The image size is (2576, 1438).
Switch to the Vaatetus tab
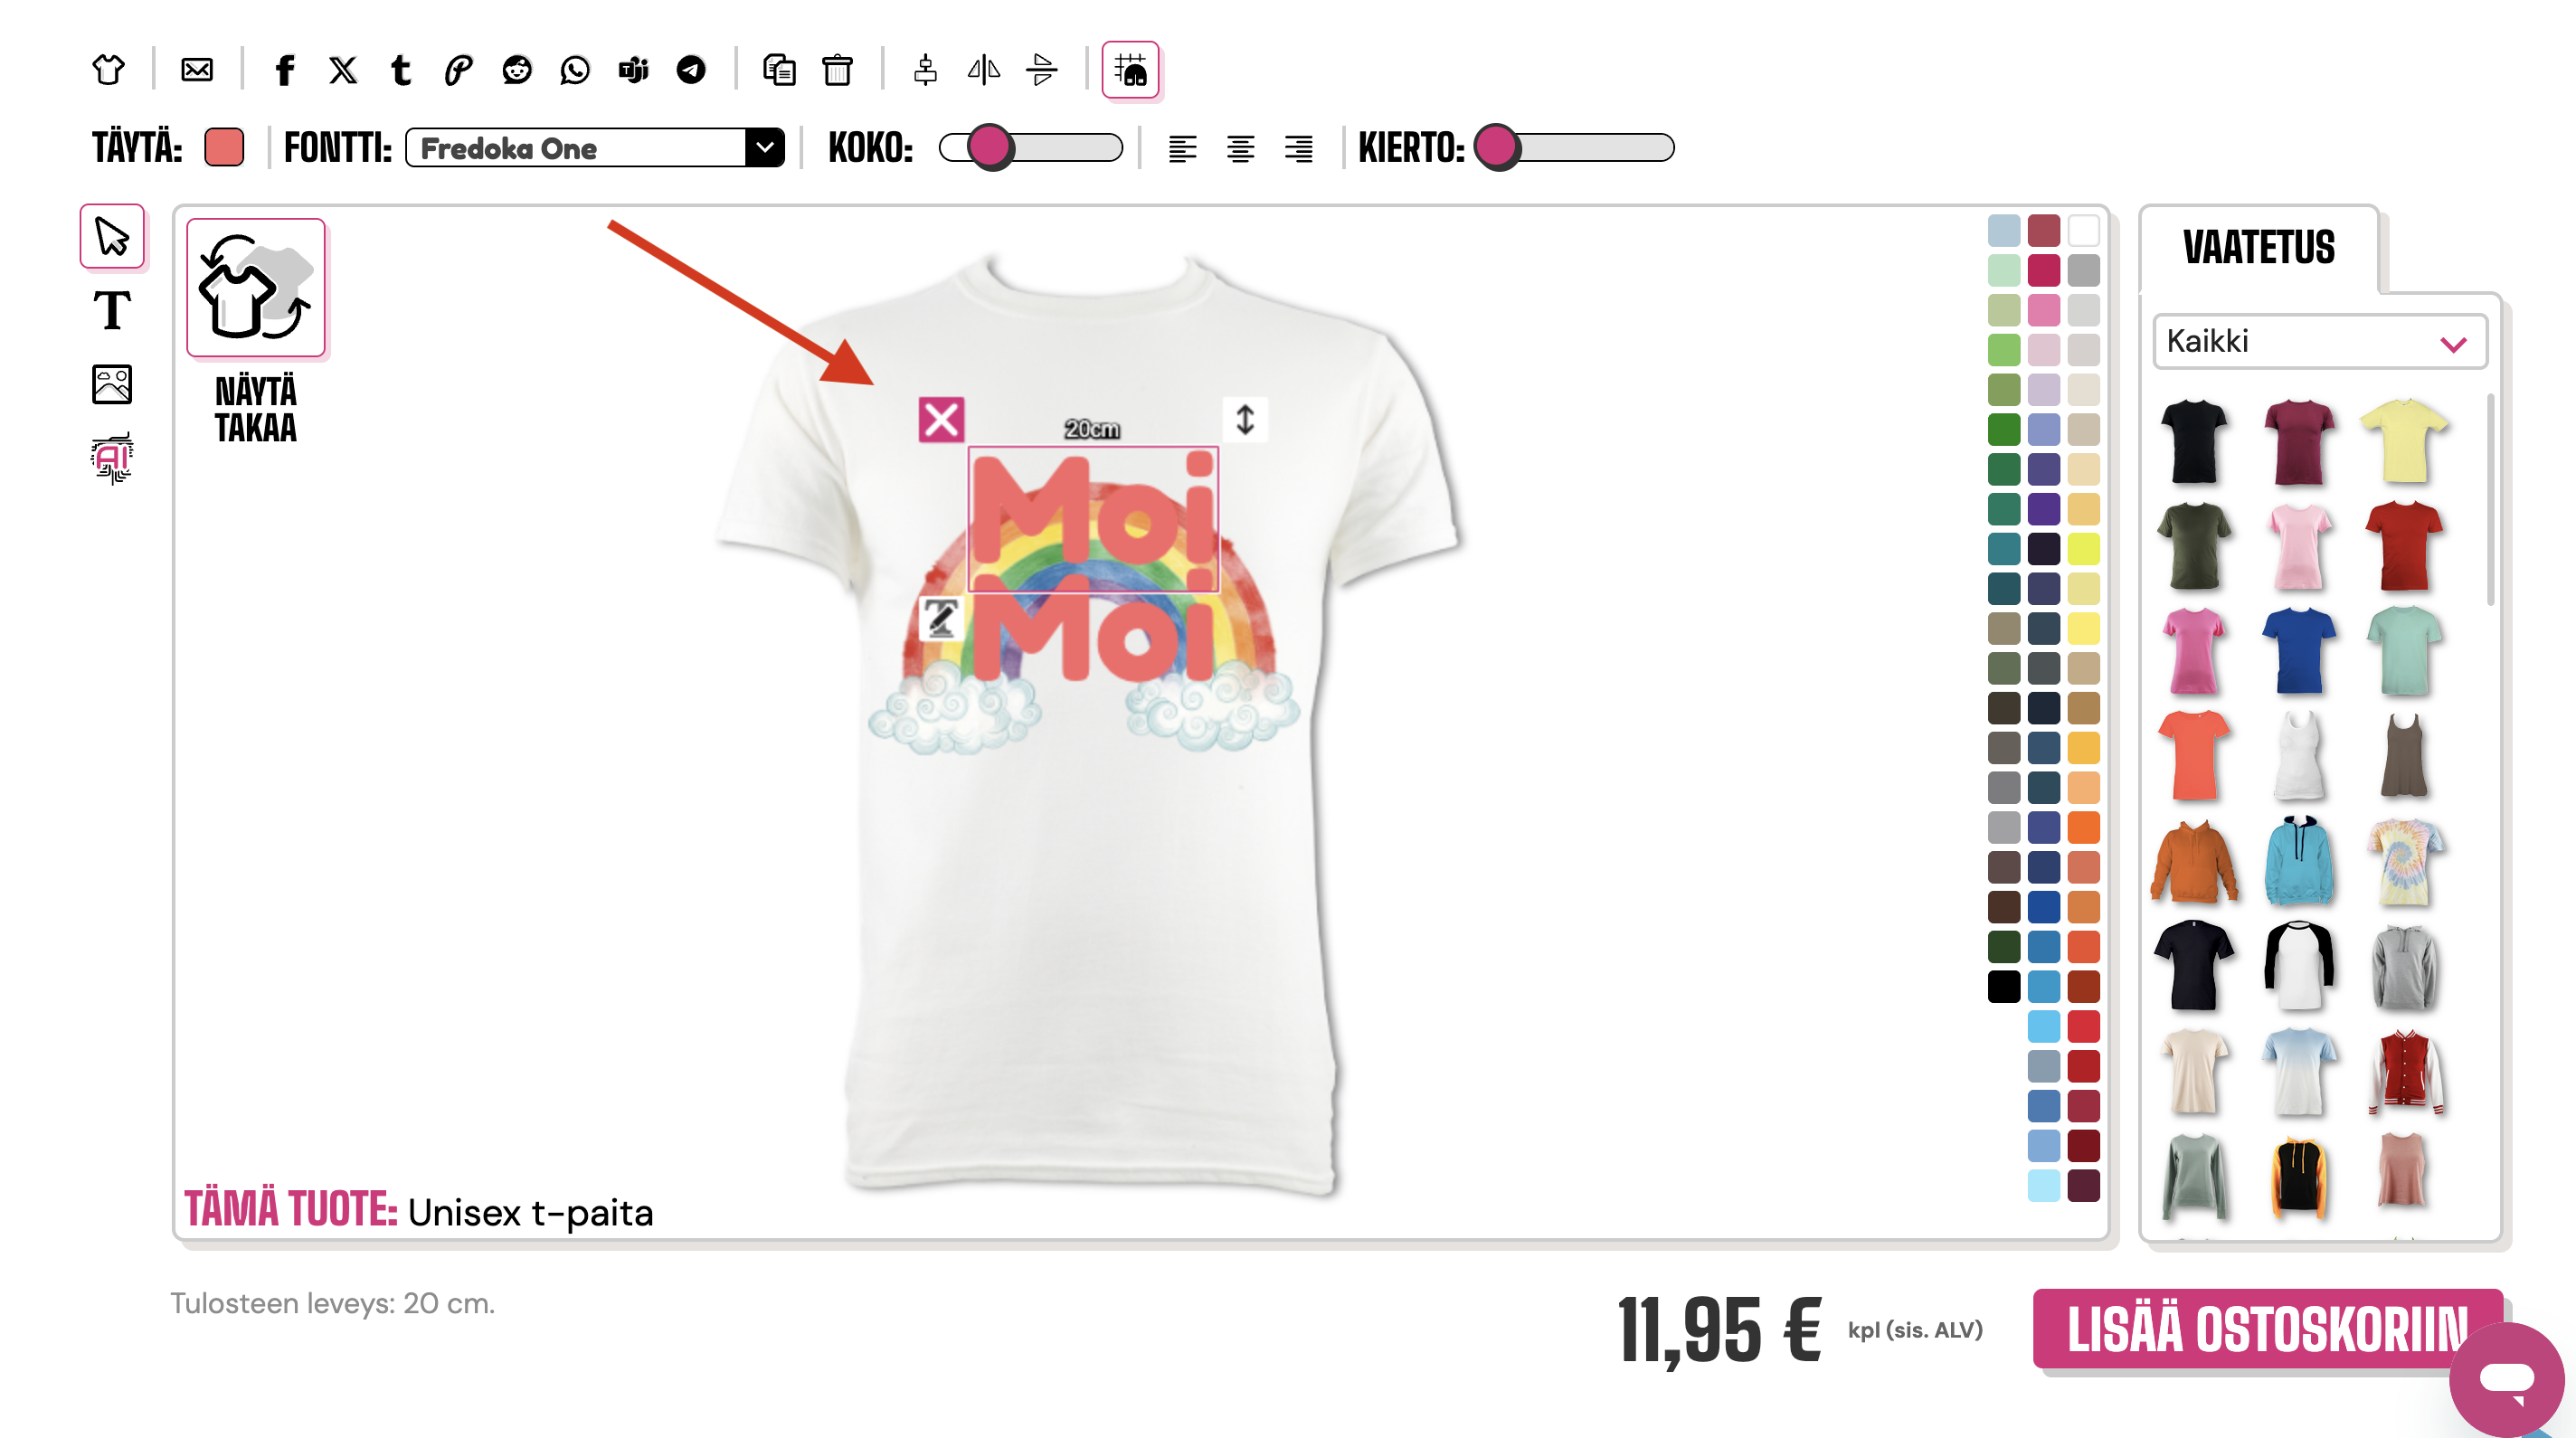click(2258, 248)
